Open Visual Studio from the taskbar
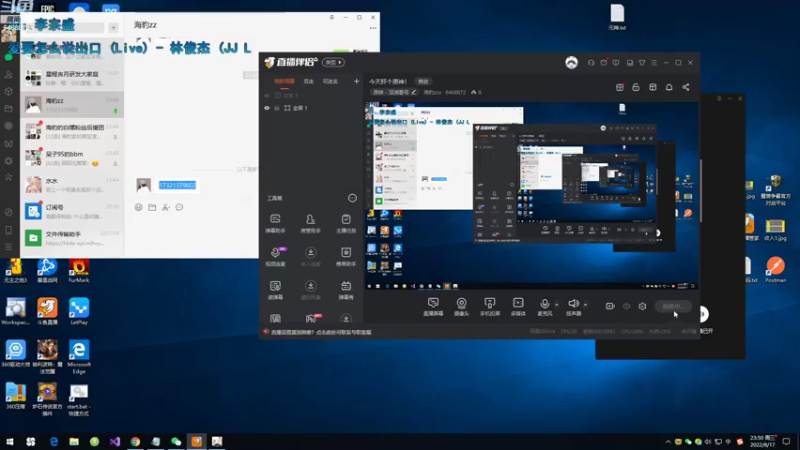 click(115, 441)
